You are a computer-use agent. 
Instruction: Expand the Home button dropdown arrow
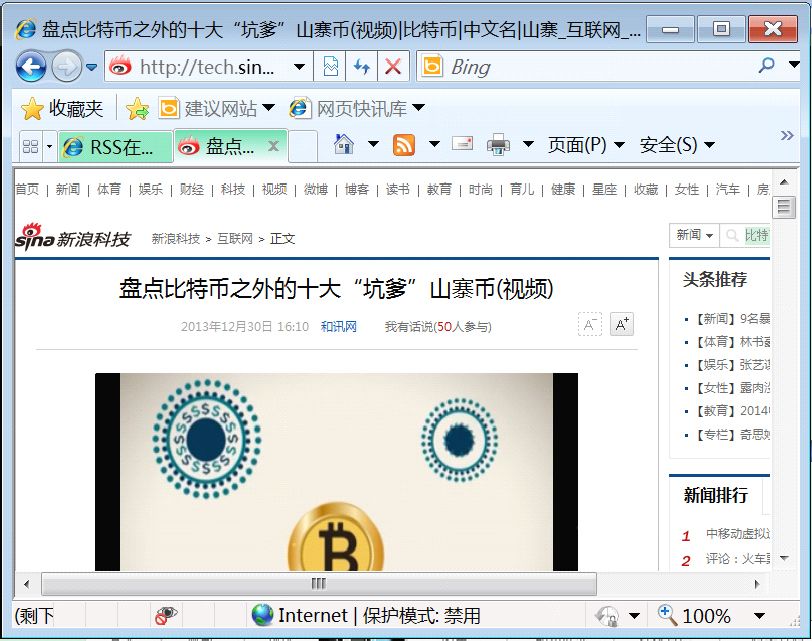(373, 144)
